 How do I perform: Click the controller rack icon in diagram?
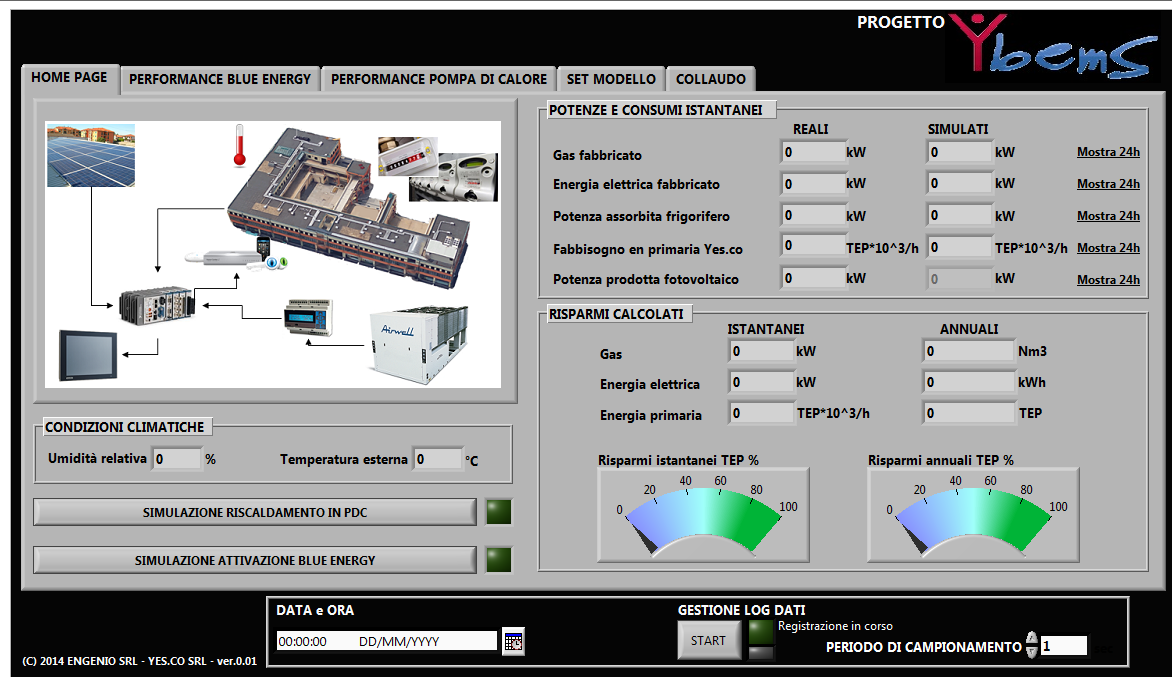(x=157, y=305)
